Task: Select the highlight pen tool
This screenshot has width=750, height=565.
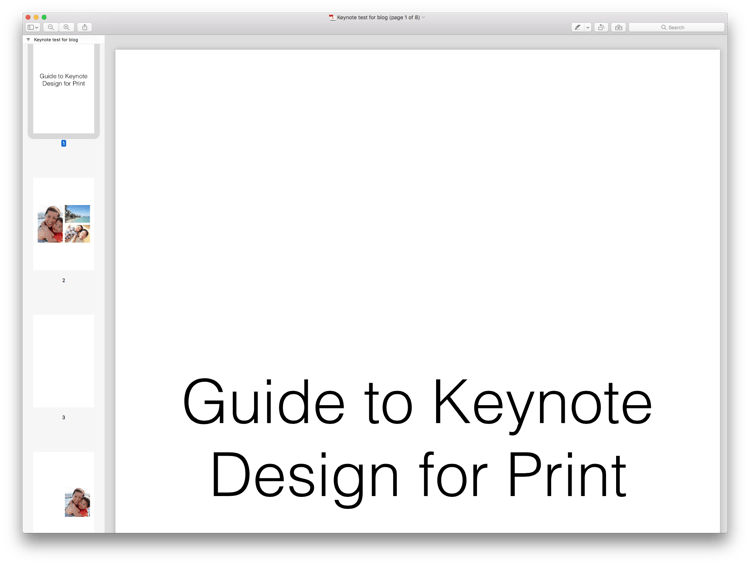Action: (x=578, y=27)
